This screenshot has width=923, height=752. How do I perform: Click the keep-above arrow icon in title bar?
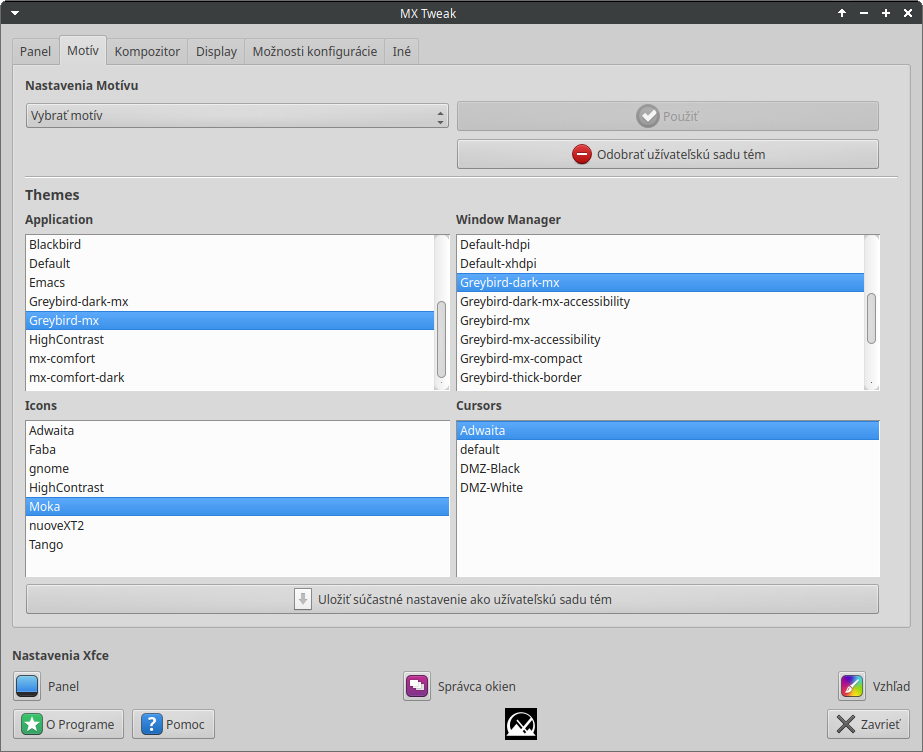(842, 13)
